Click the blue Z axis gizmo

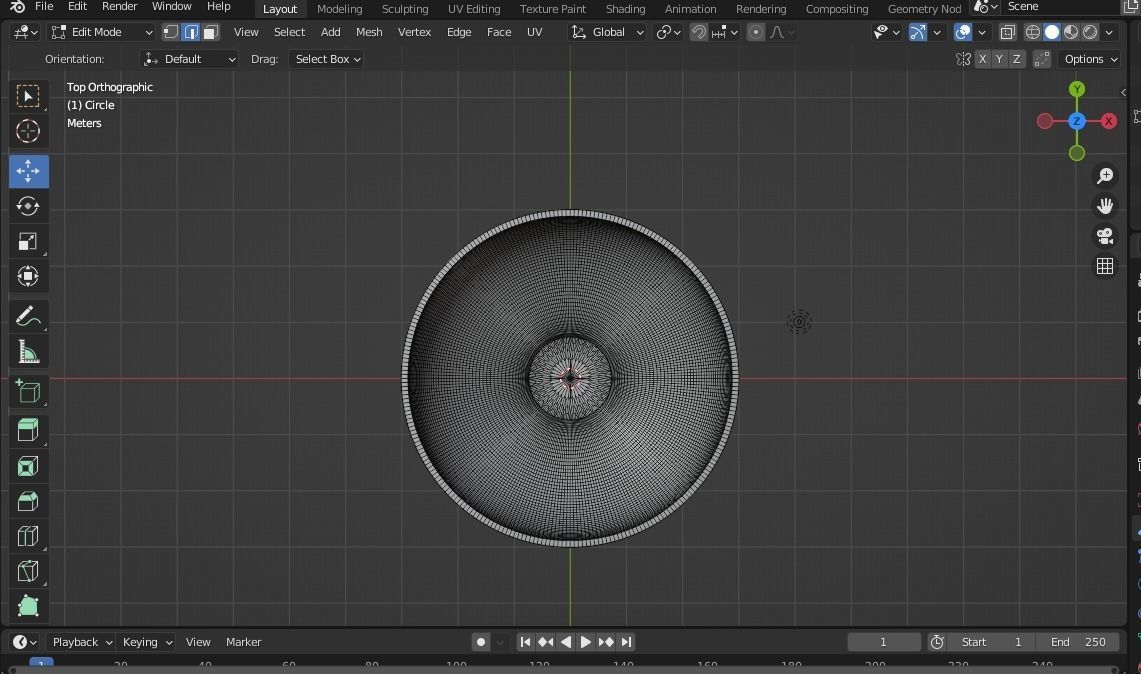pos(1077,121)
